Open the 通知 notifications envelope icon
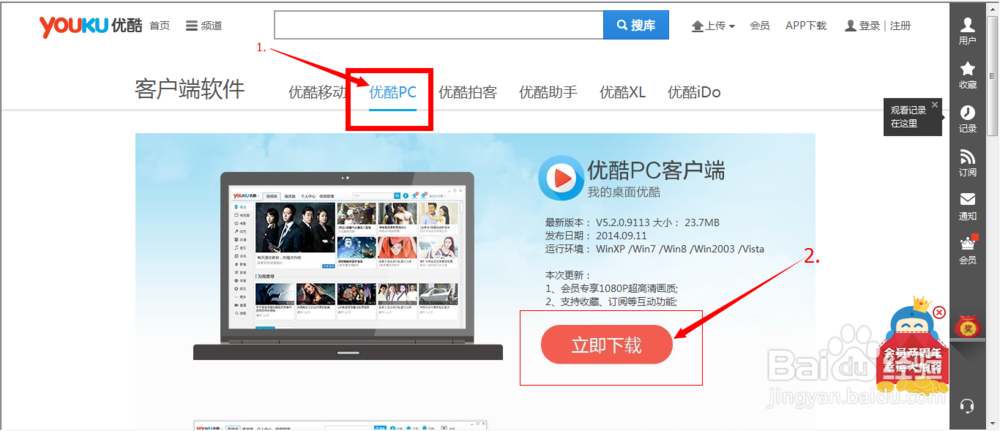Viewport: 1000px width, 431px height. (x=967, y=206)
